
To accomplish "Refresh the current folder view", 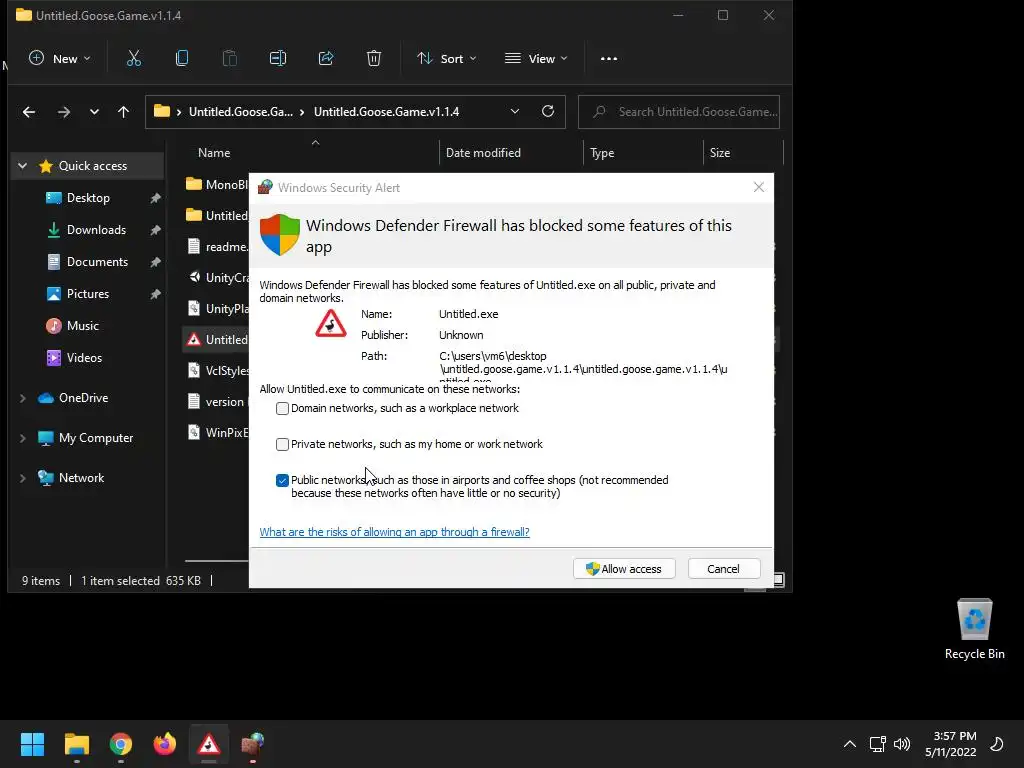I will point(548,111).
